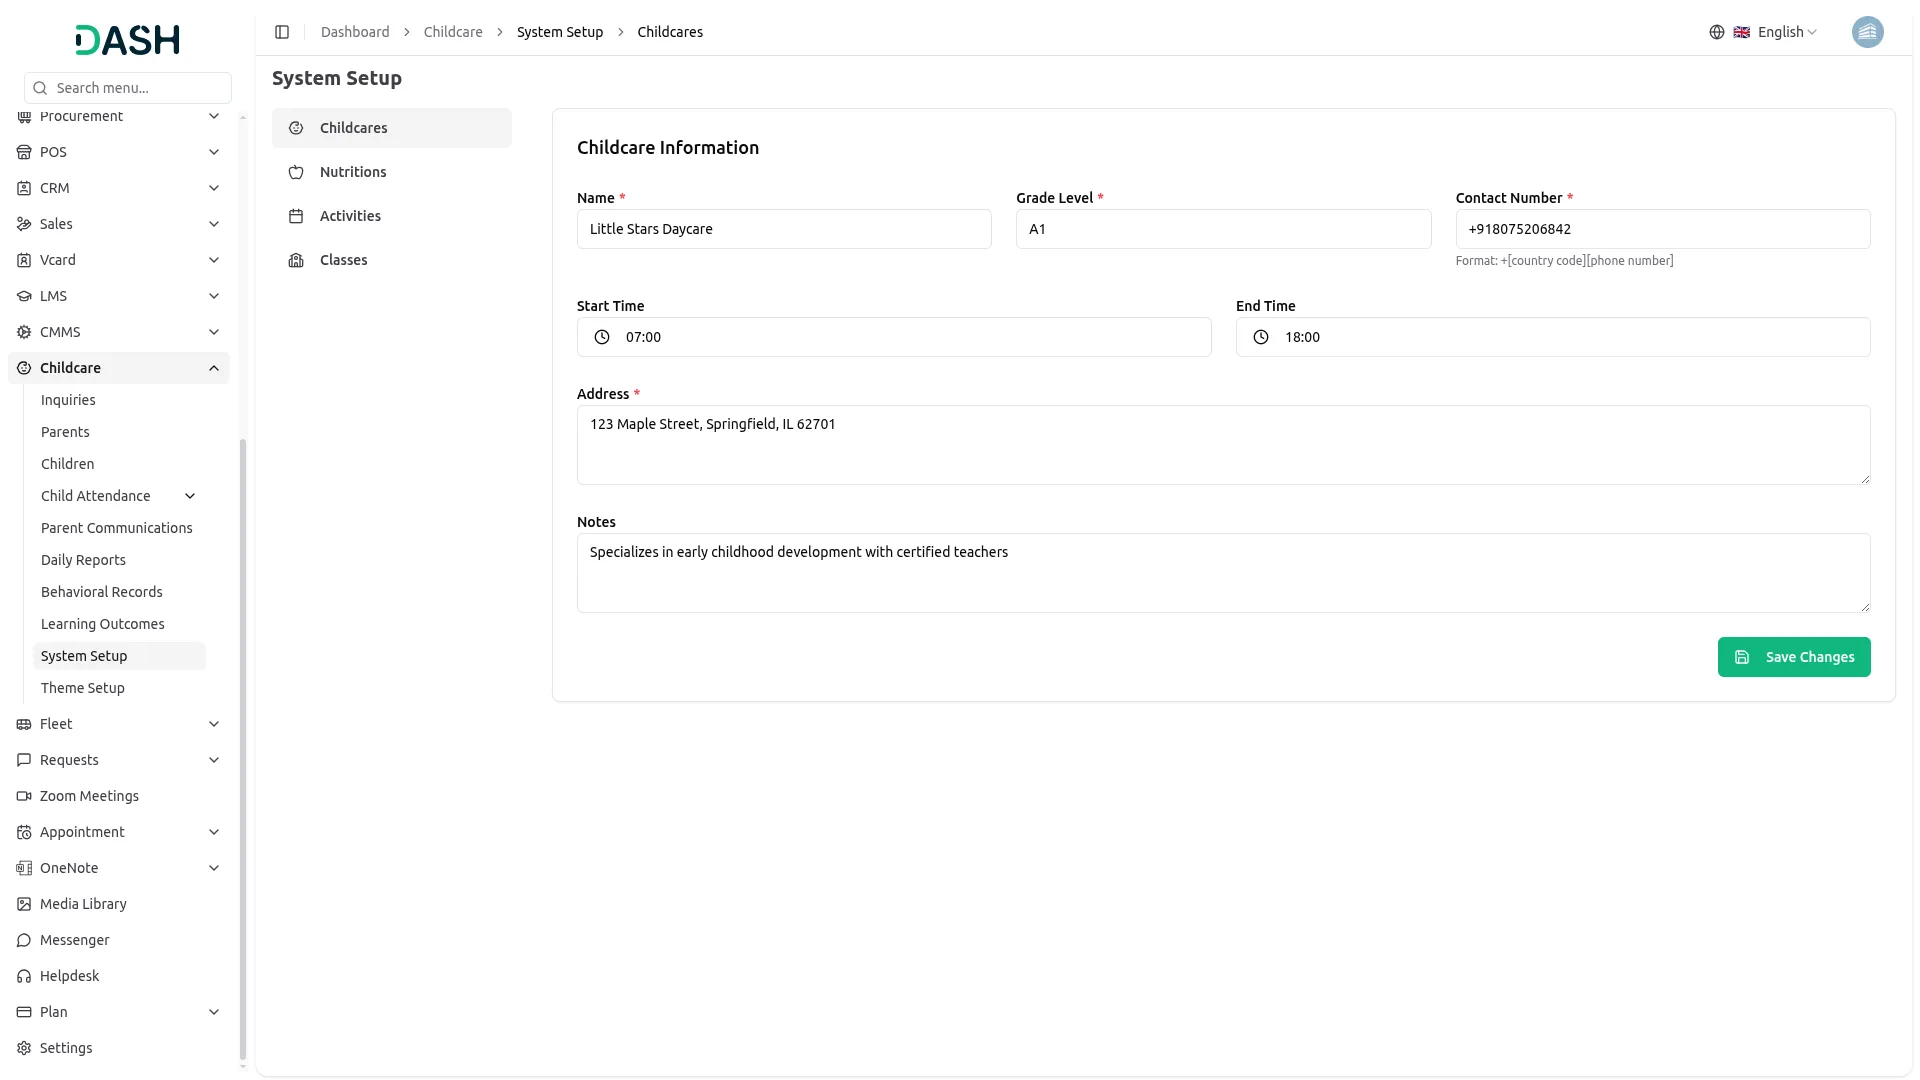Click the globe language icon
This screenshot has height=1080, width=1920.
click(x=1716, y=32)
